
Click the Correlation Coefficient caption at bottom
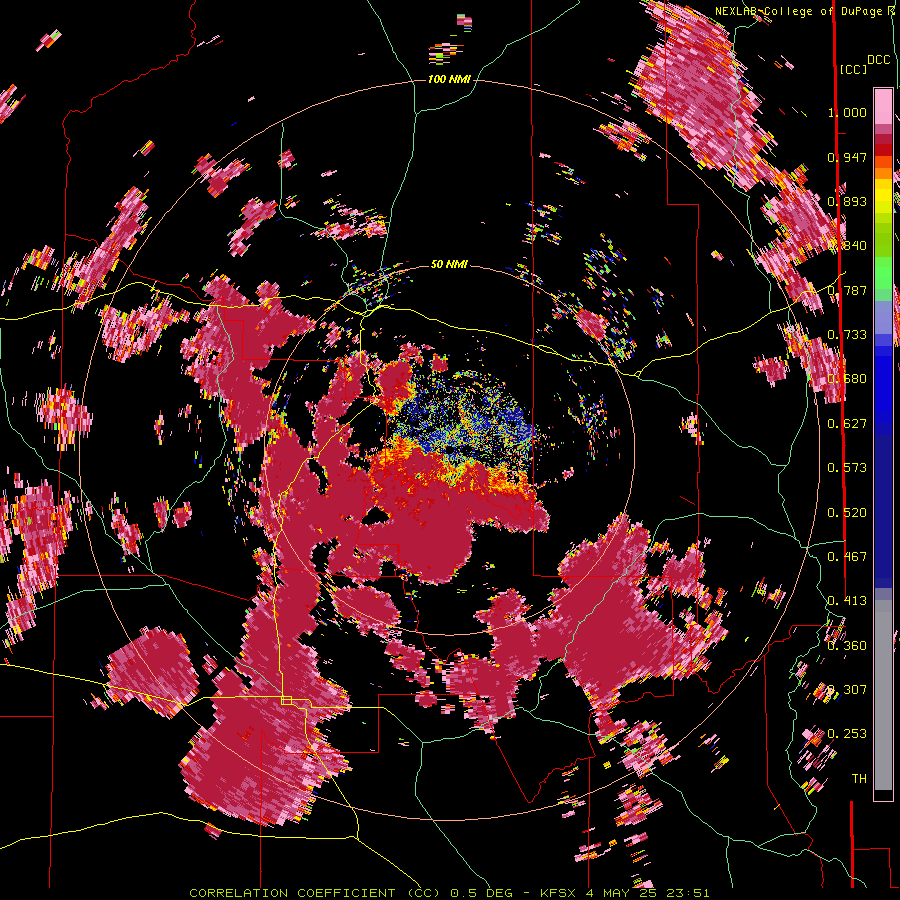pyautogui.click(x=449, y=893)
